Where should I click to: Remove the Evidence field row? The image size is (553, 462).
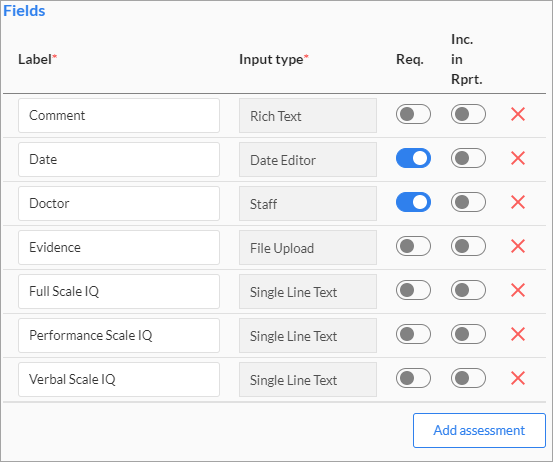click(518, 246)
